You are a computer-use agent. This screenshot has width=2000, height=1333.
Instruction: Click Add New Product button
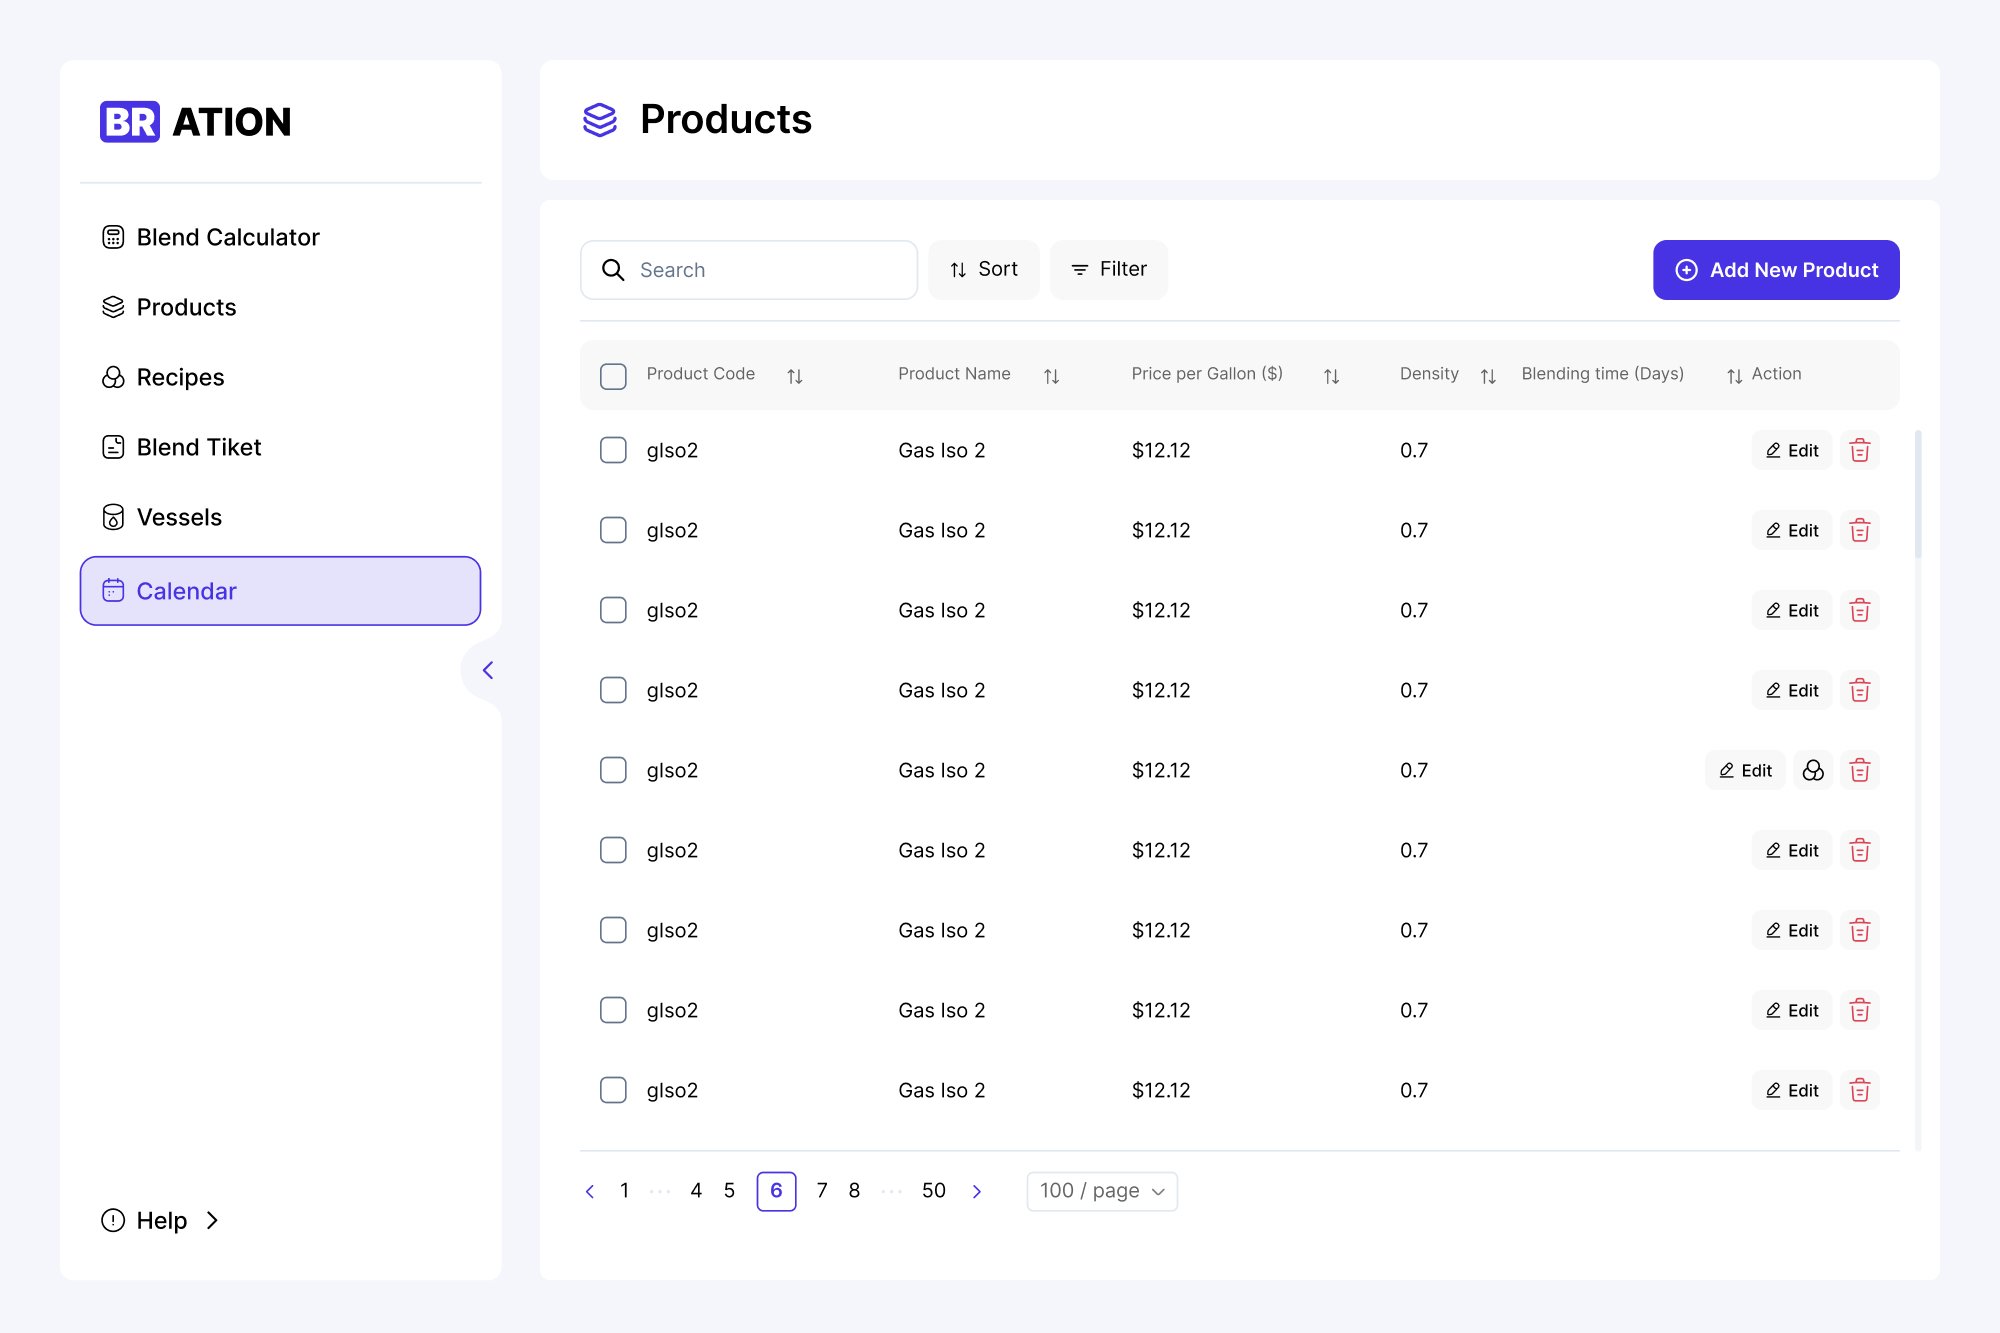pos(1776,270)
